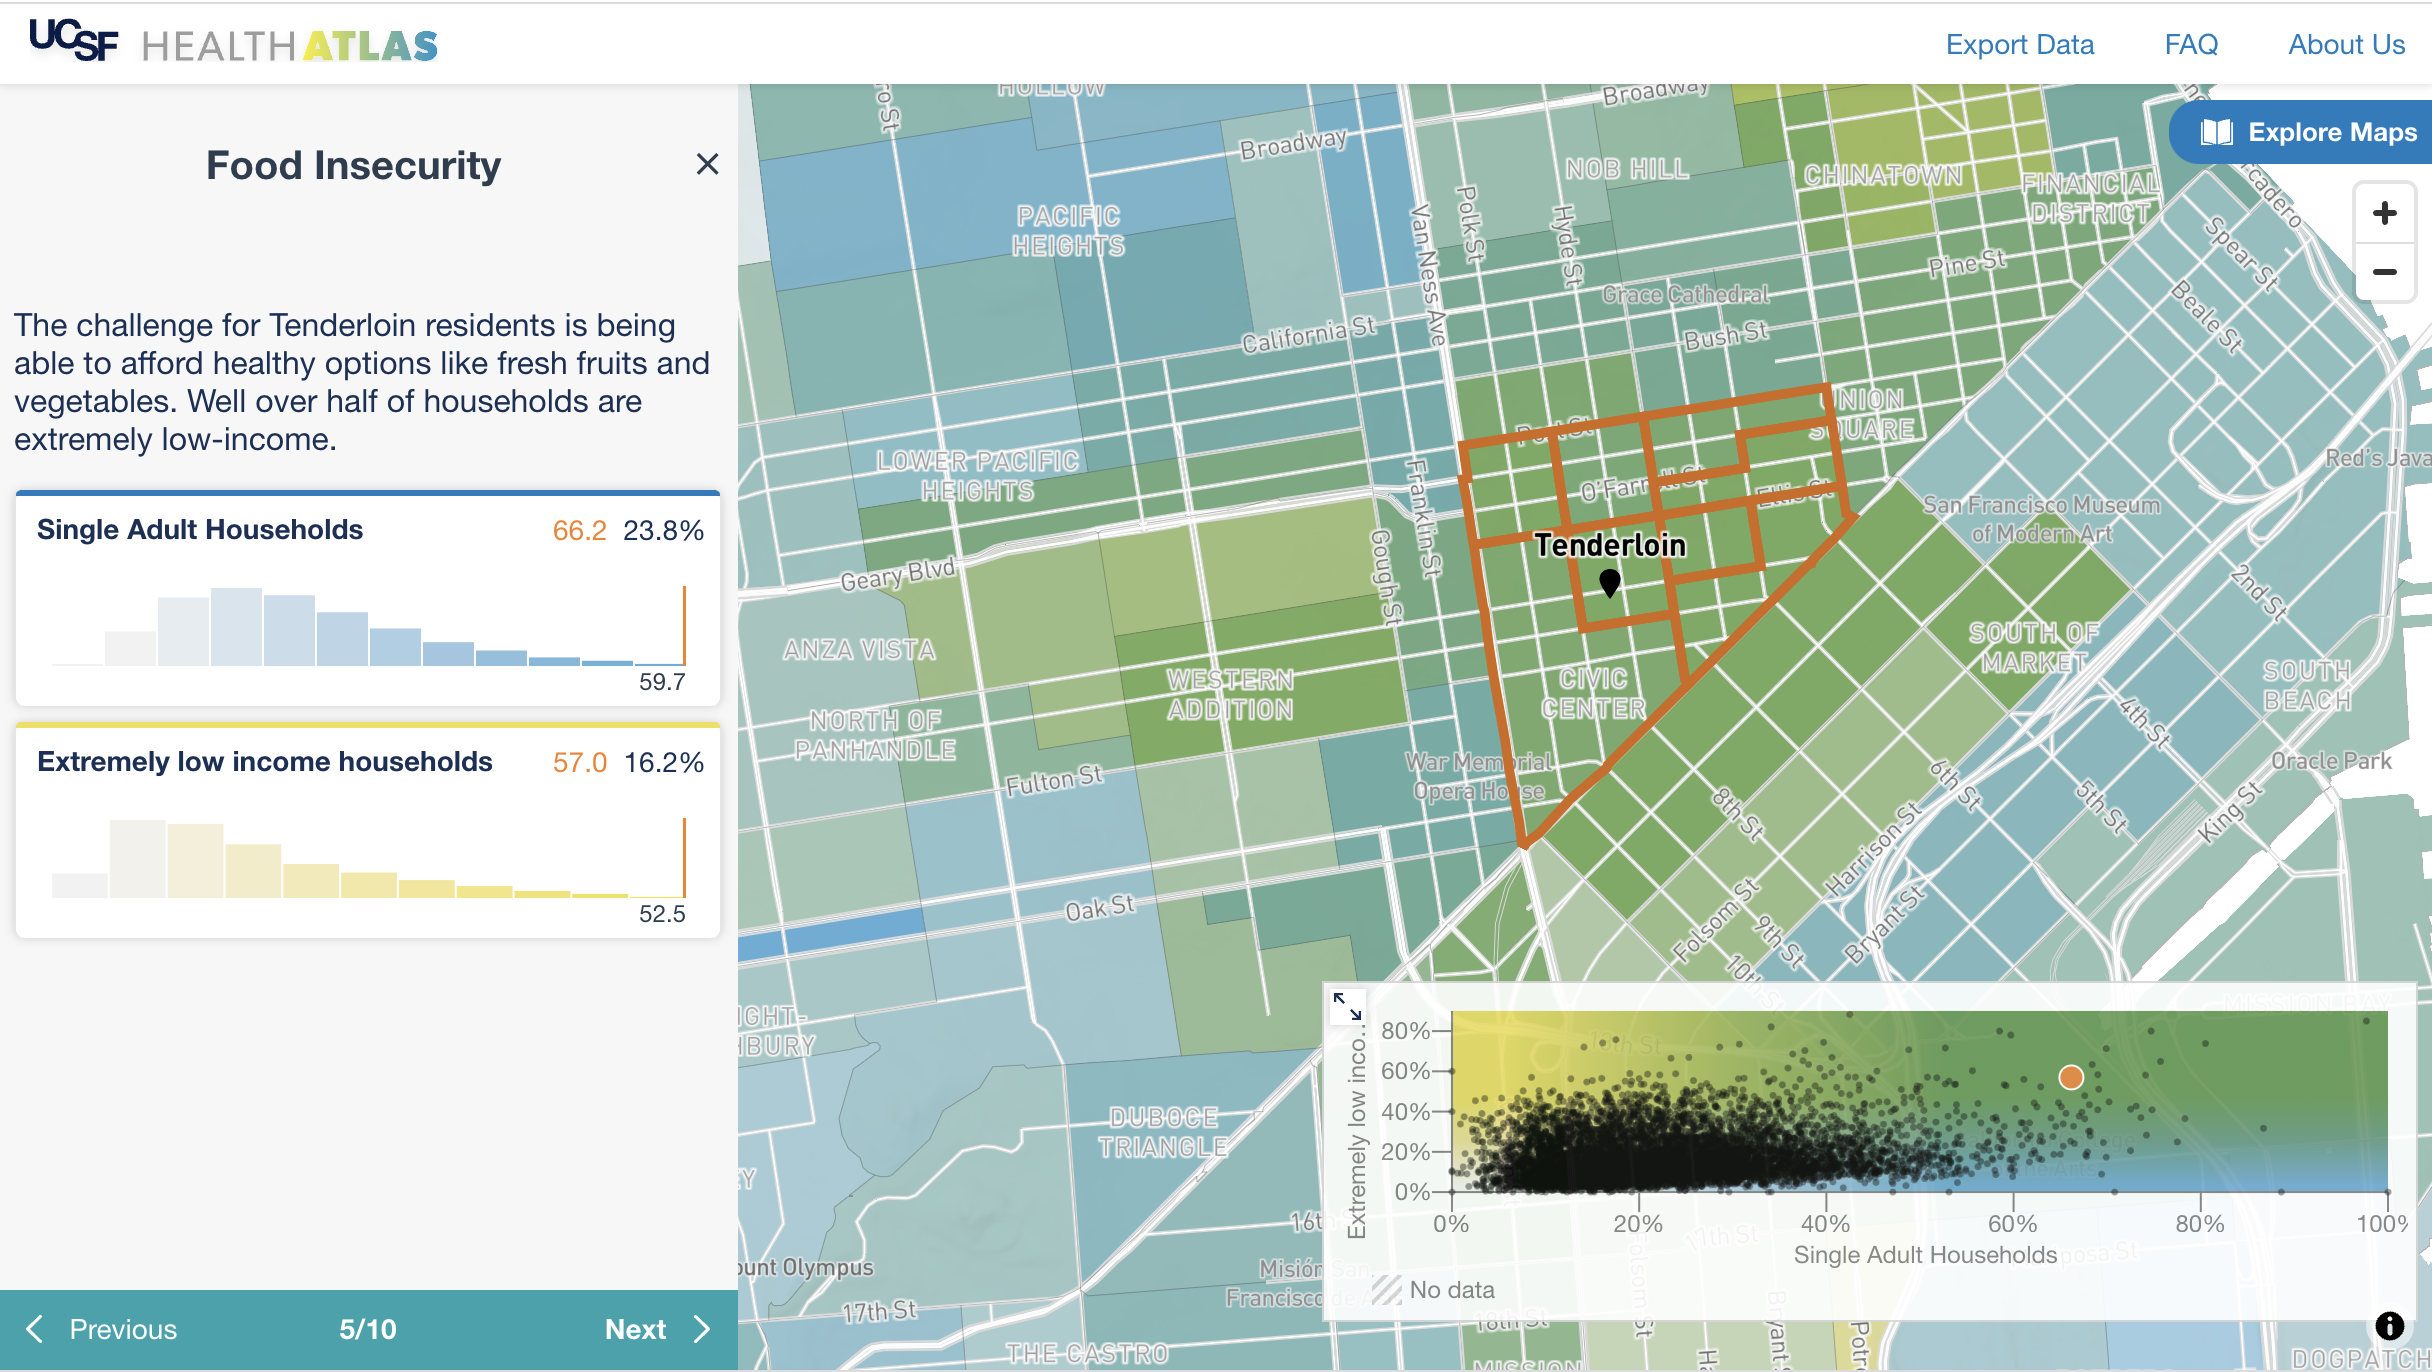Expand the scatterplot legend
The image size is (2432, 1372).
pyautogui.click(x=1347, y=1006)
